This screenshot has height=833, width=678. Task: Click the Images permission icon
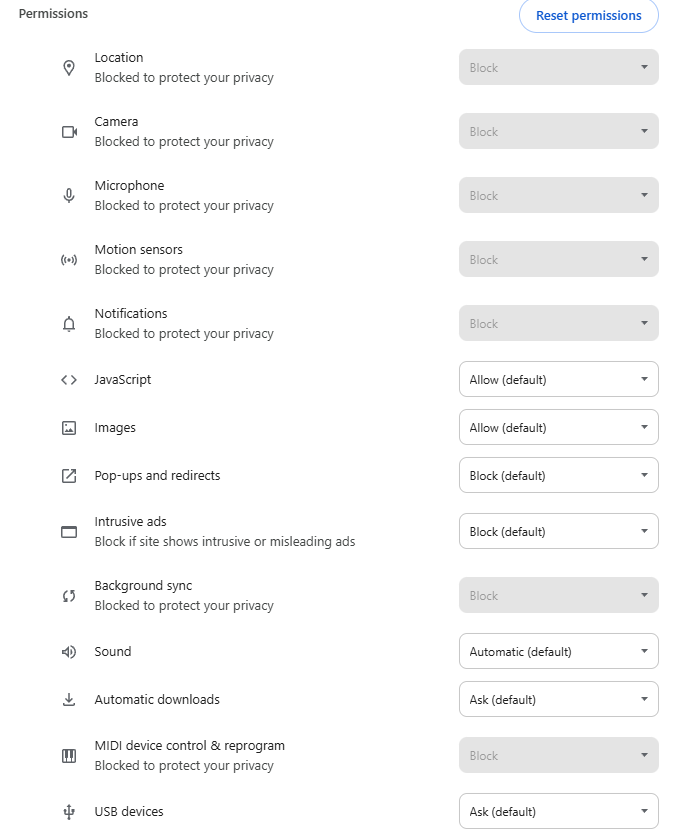click(69, 428)
